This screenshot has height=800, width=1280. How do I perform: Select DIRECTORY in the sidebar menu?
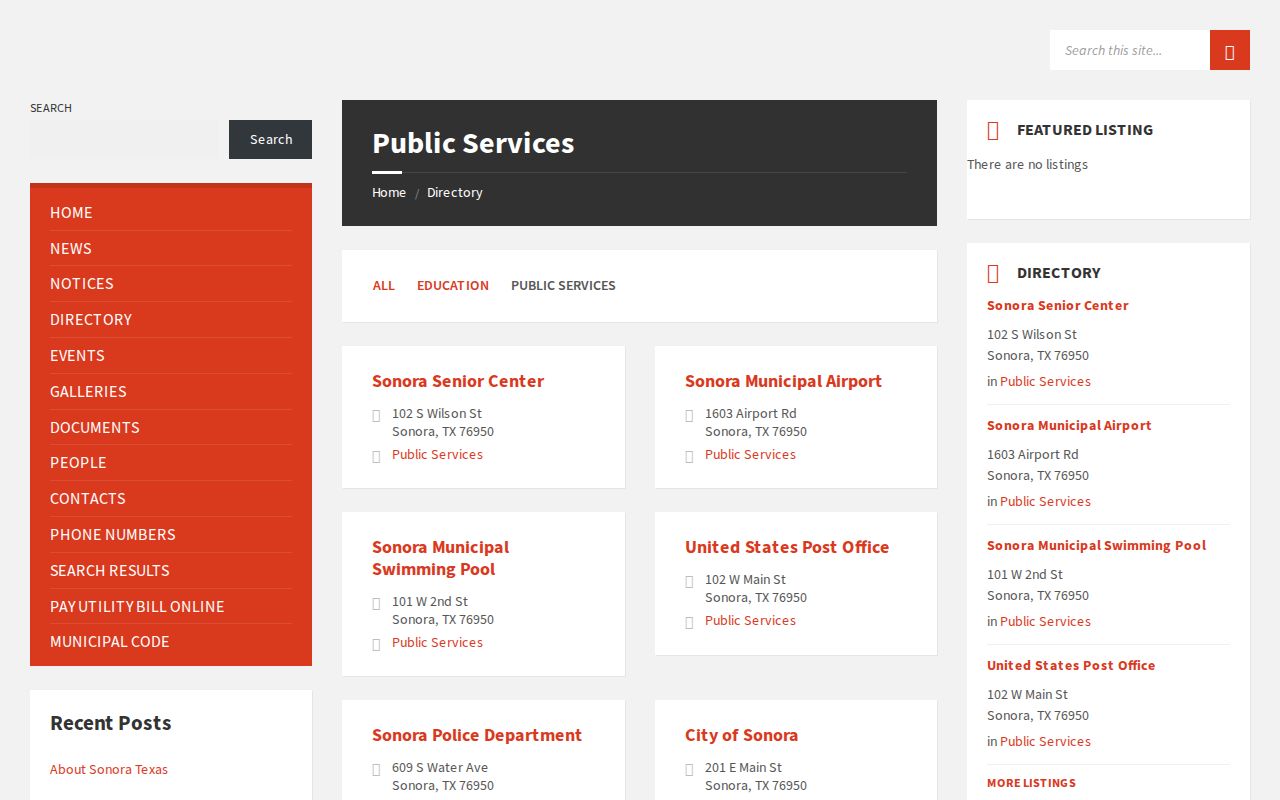[171, 320]
